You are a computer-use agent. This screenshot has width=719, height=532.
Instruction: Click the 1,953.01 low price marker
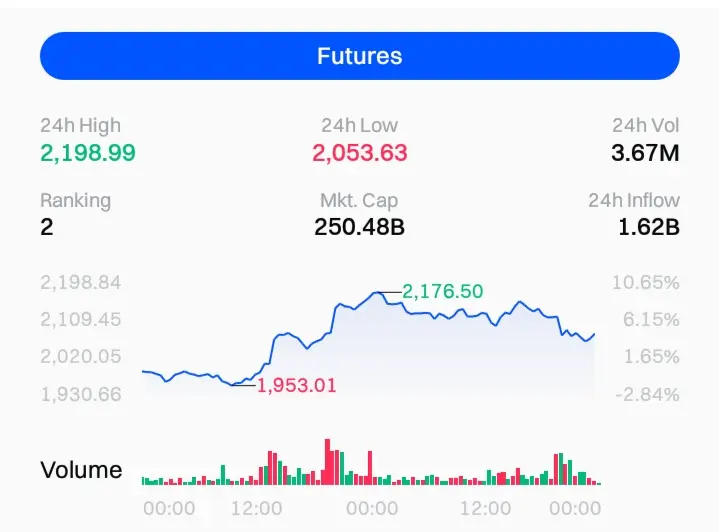[x=297, y=386]
